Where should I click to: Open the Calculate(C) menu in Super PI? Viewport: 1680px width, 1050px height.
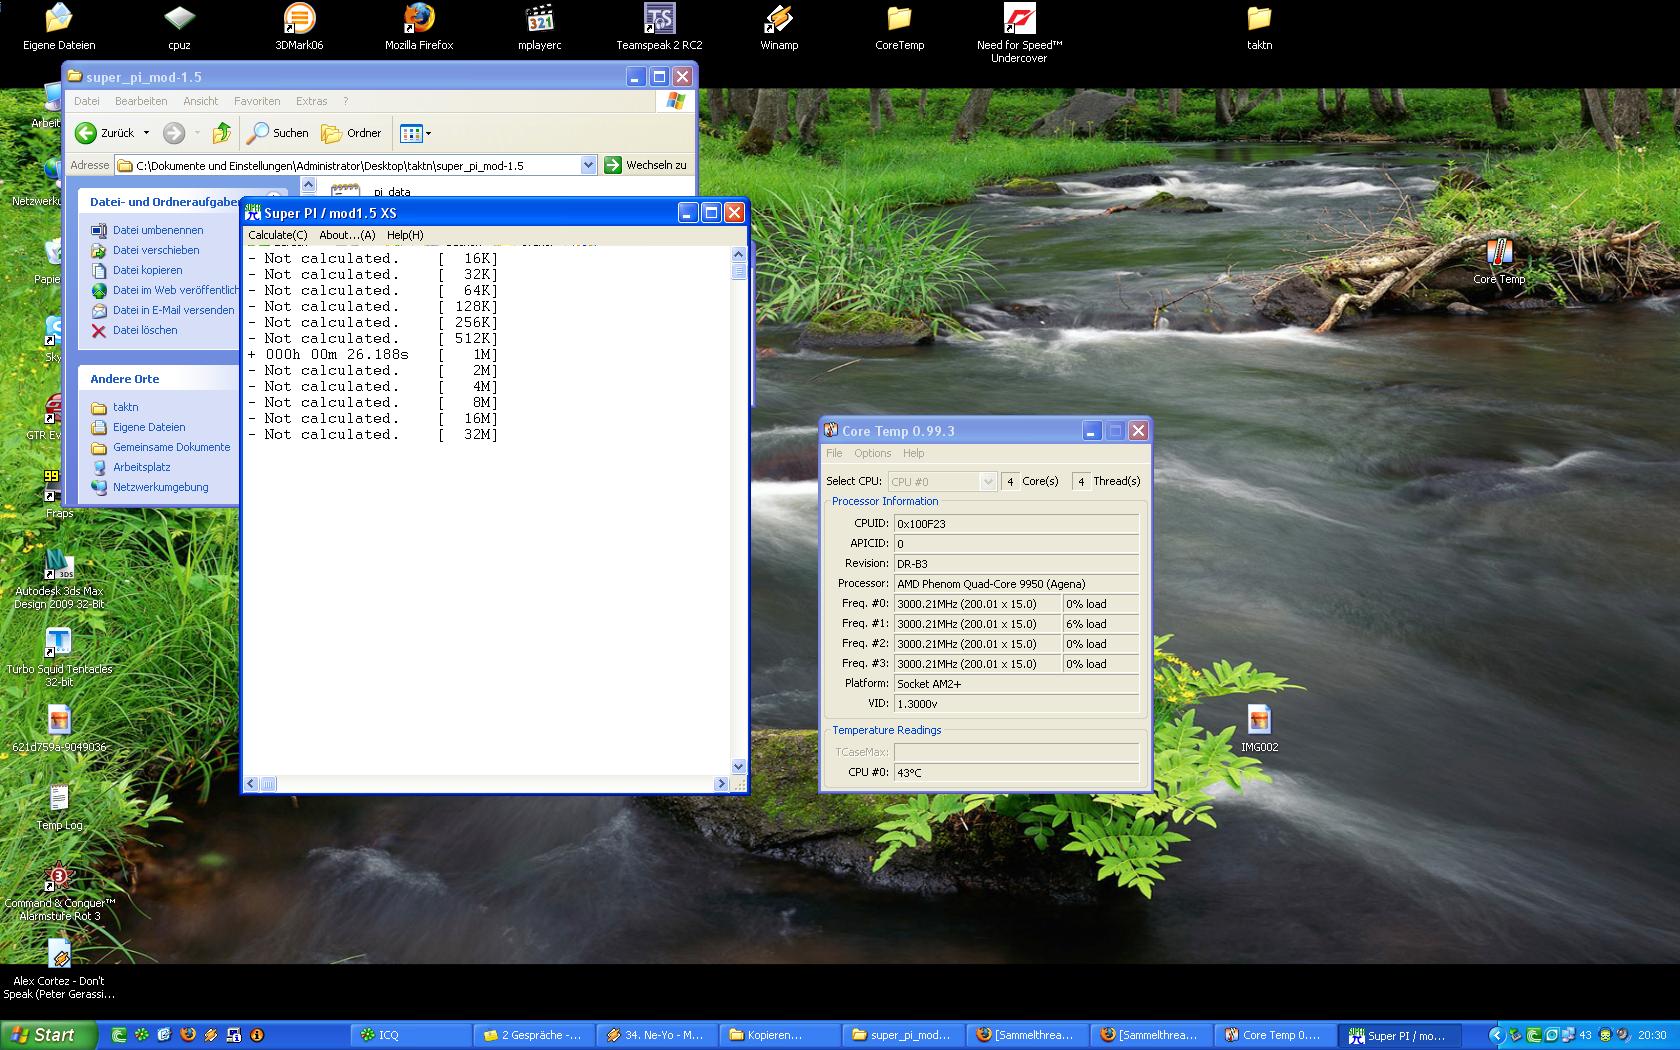click(278, 235)
